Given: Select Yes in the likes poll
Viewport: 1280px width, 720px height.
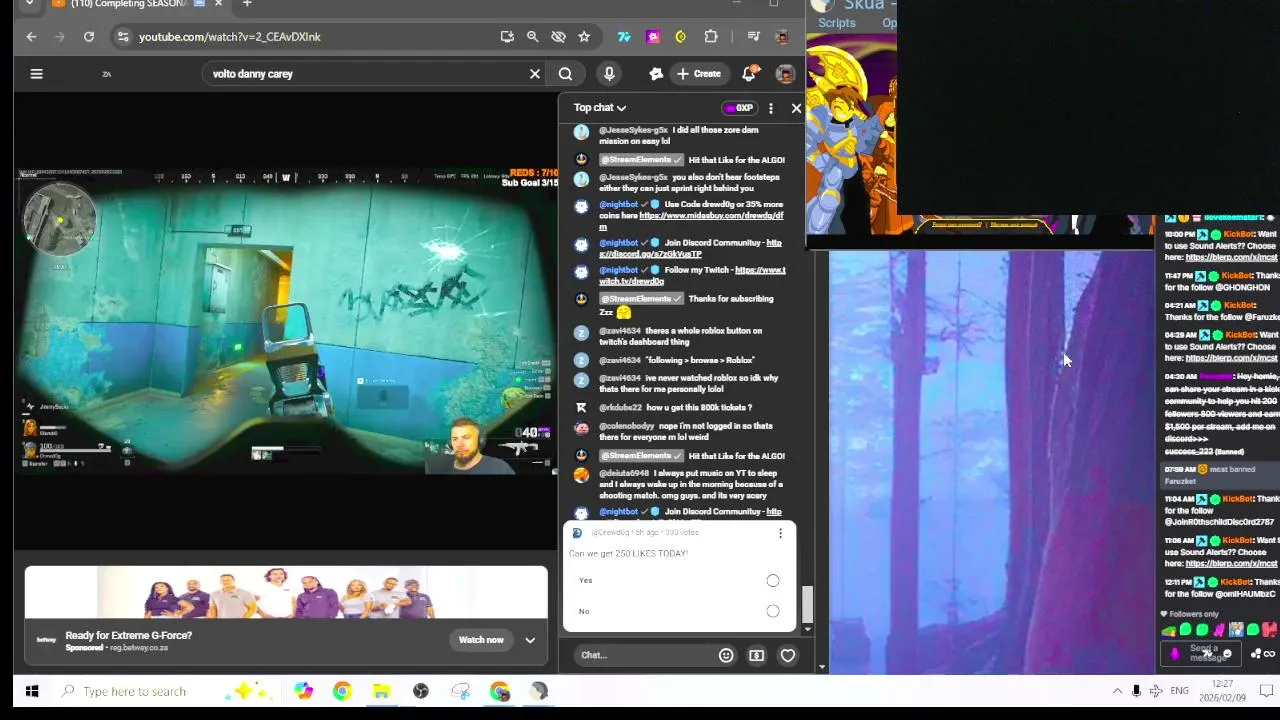Looking at the screenshot, I should pyautogui.click(x=772, y=580).
